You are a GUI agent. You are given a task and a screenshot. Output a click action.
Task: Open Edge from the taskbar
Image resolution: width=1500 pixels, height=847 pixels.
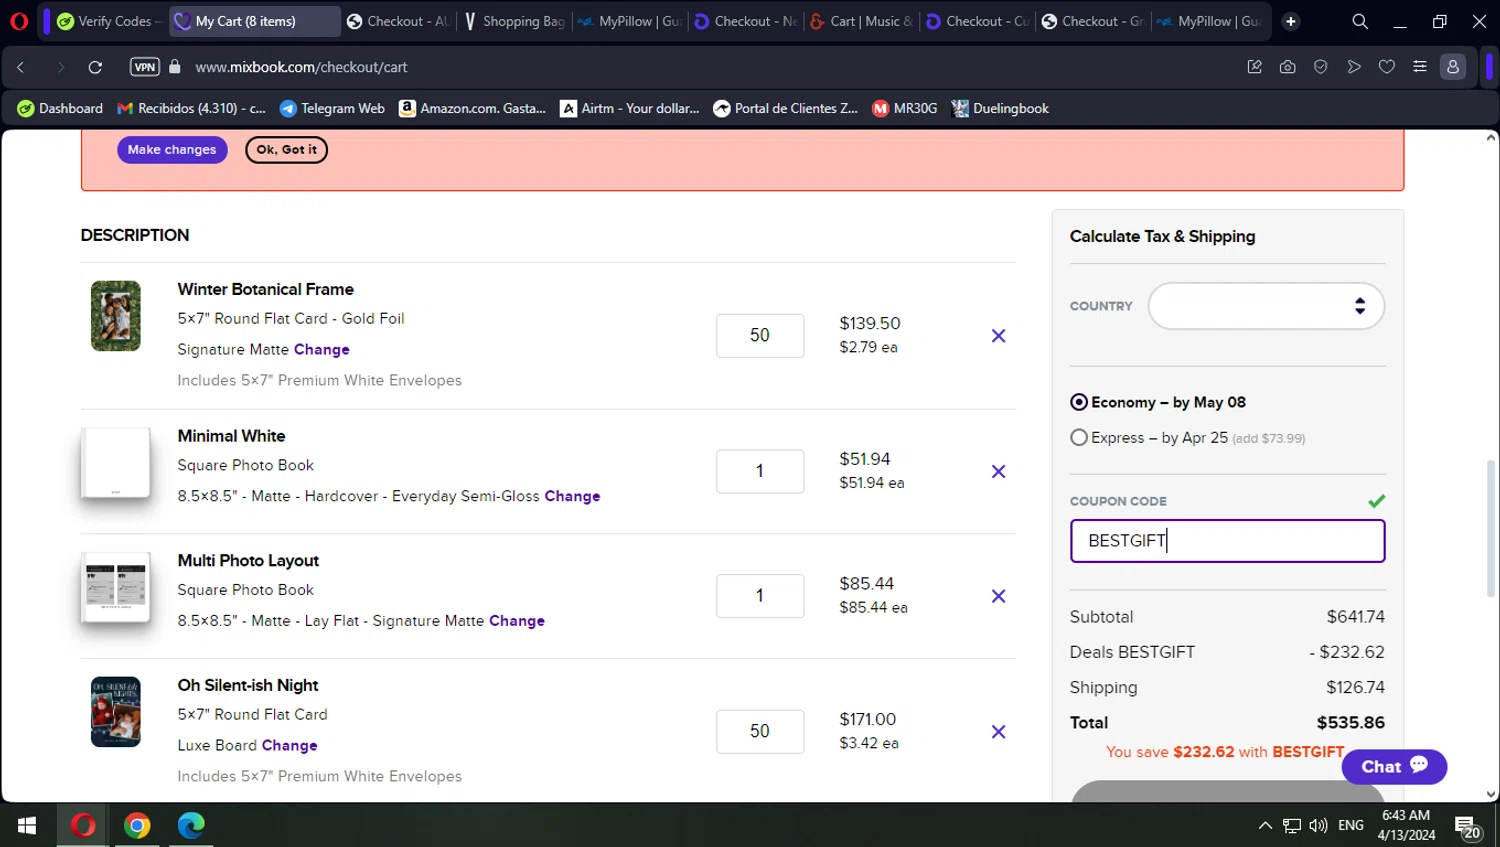(191, 825)
